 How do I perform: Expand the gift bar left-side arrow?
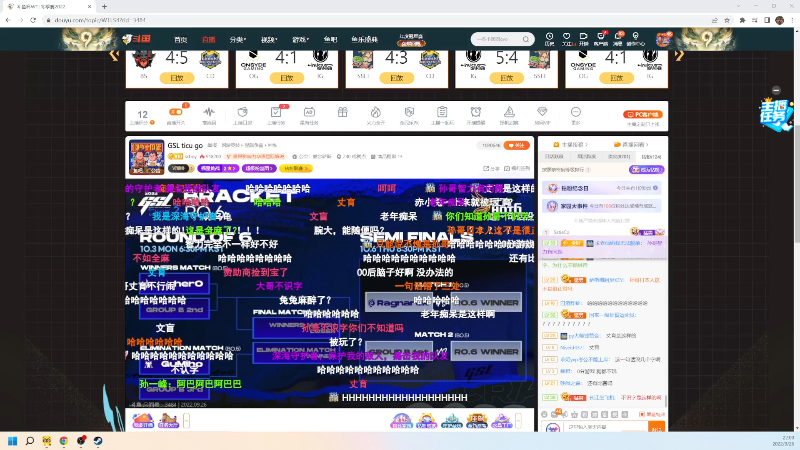186,421
